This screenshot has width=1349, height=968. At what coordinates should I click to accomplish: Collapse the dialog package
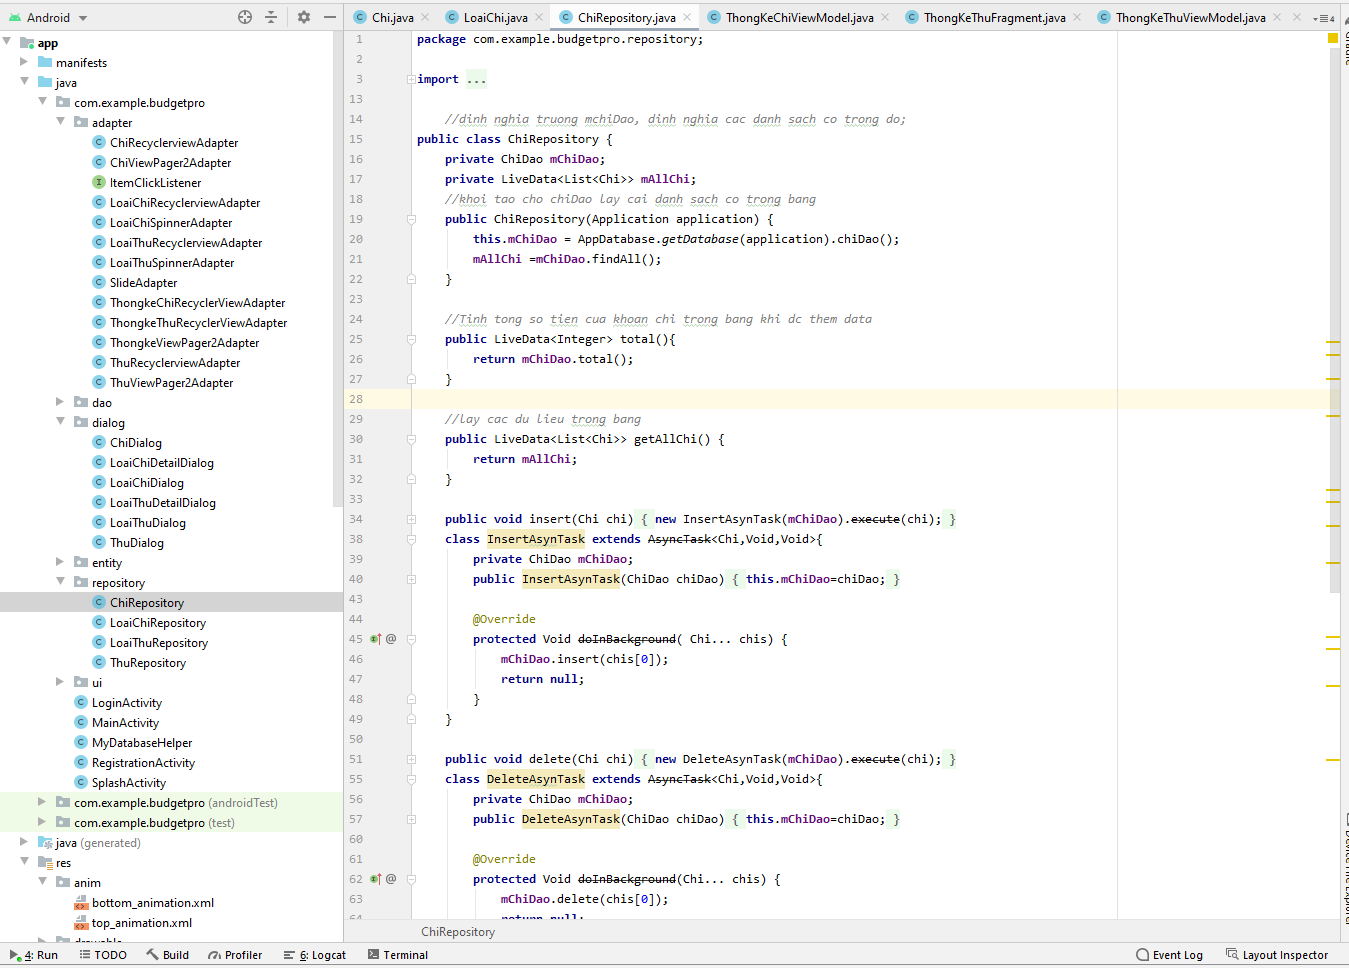pos(61,422)
